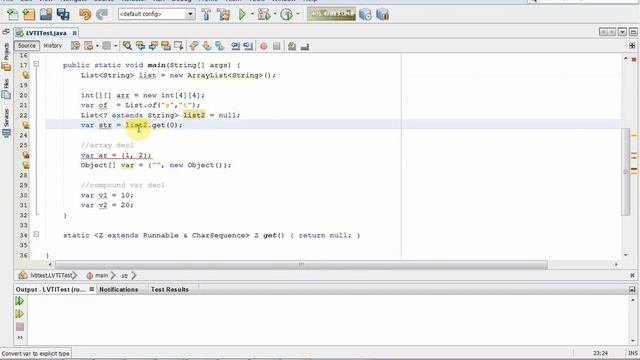Click the memory usage bar

pyautogui.click(x=331, y=14)
